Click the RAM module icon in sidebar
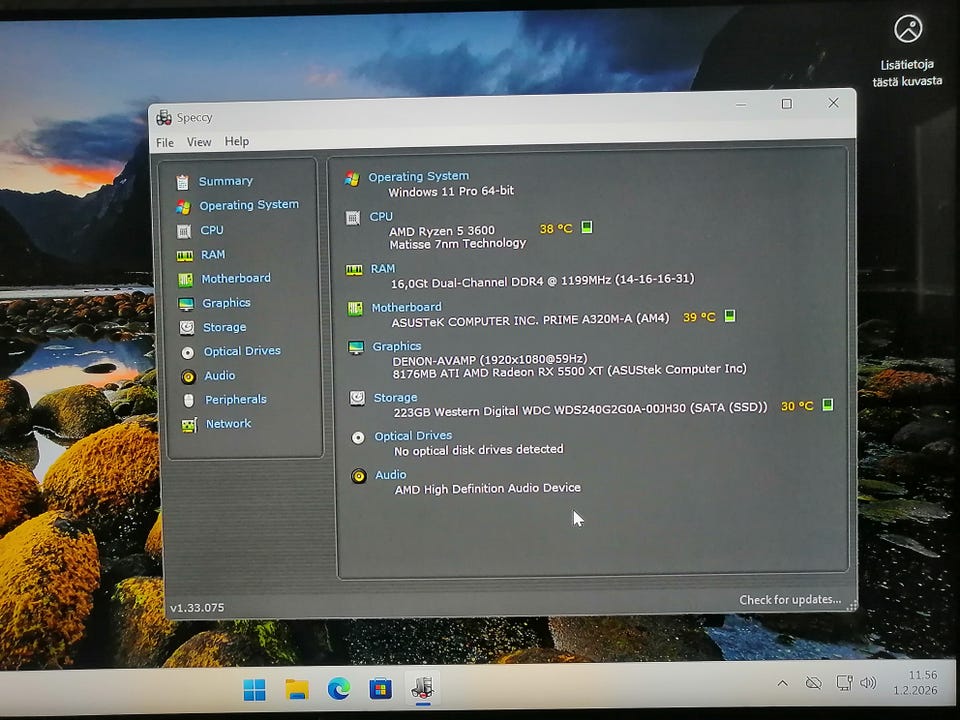The height and width of the screenshot is (720, 960). pyautogui.click(x=184, y=255)
